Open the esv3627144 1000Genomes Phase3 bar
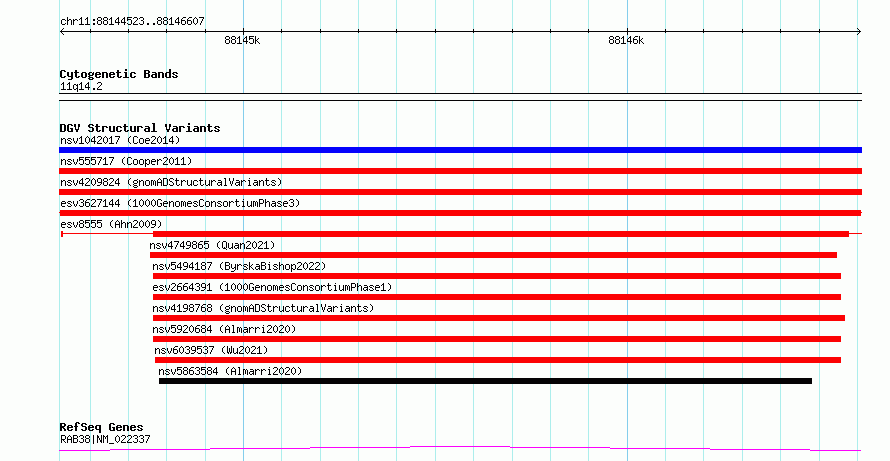Image resolution: width=890 pixels, height=461 pixels. (460, 213)
